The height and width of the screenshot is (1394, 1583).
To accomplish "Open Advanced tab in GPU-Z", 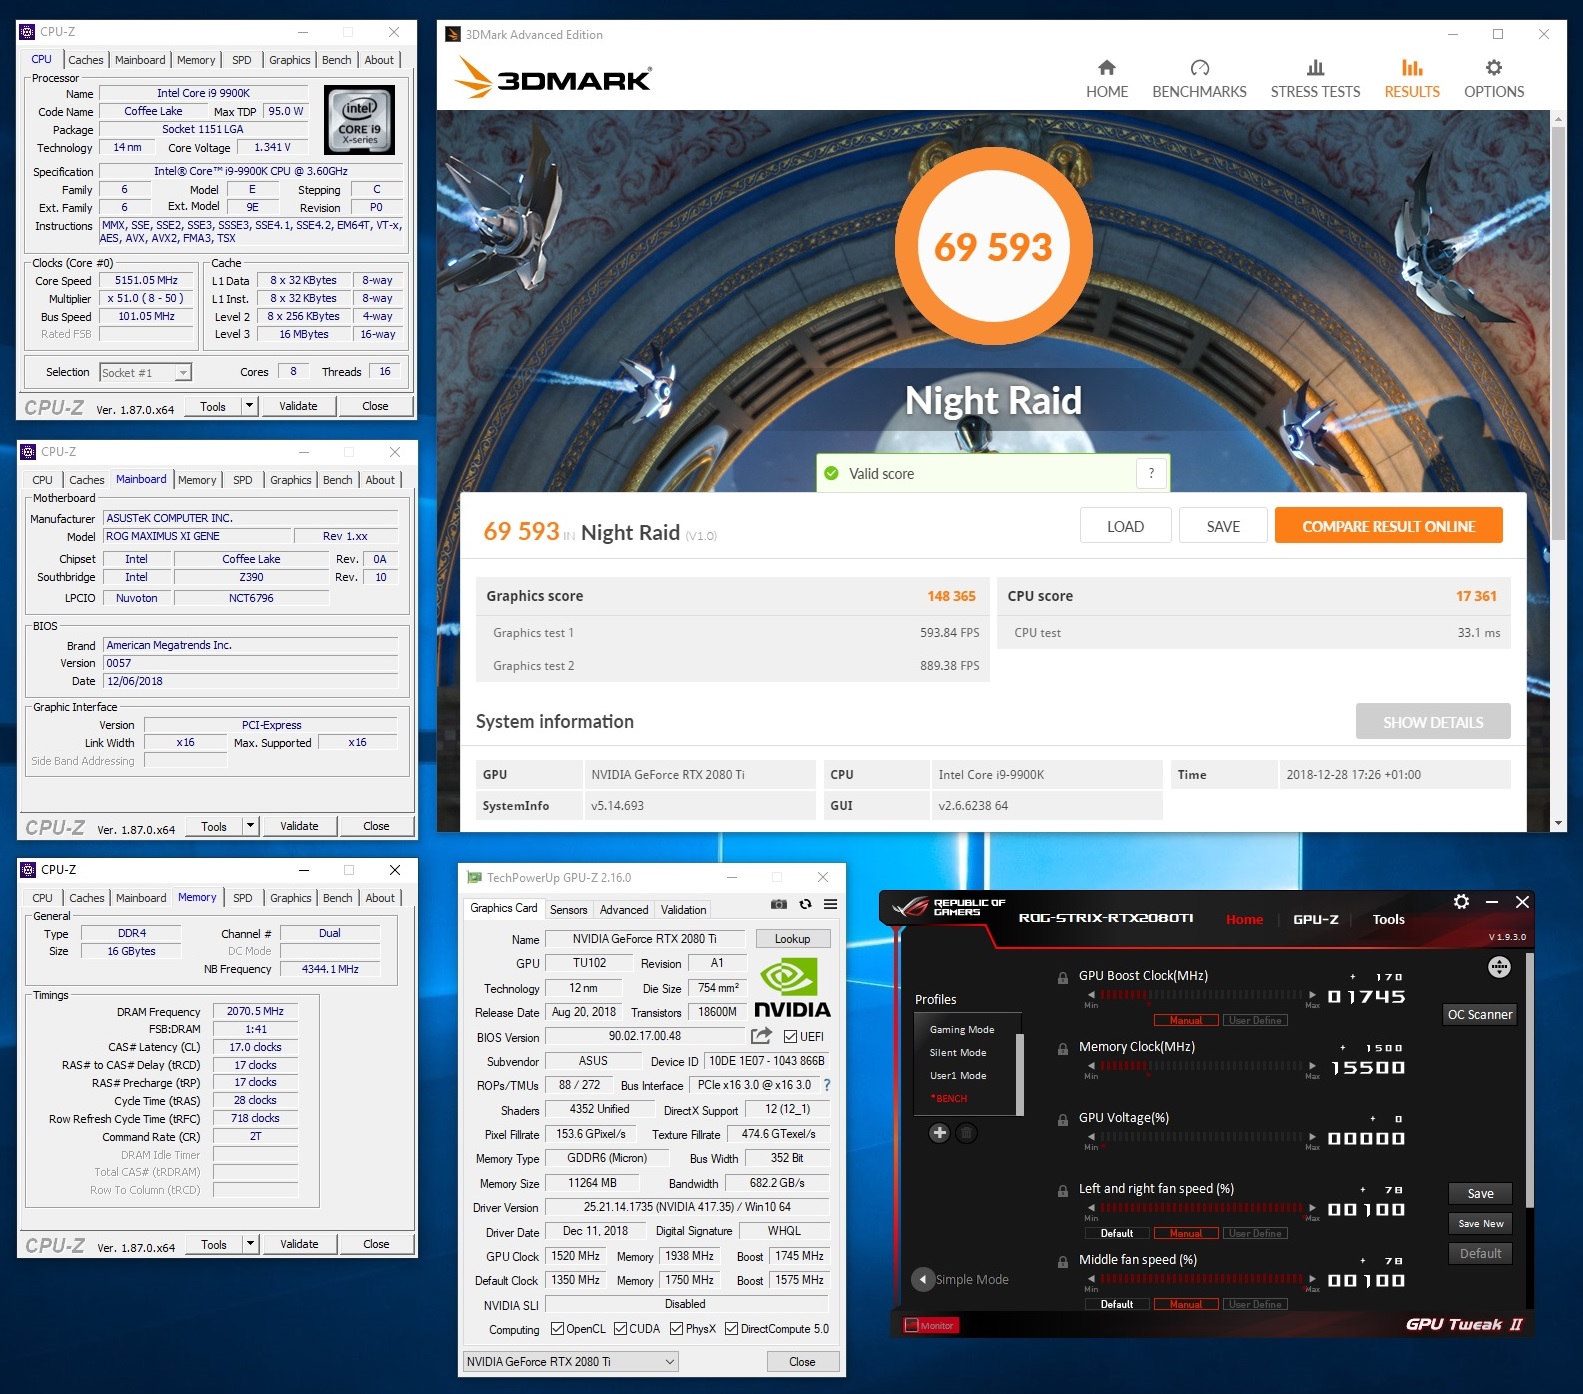I will tap(624, 909).
